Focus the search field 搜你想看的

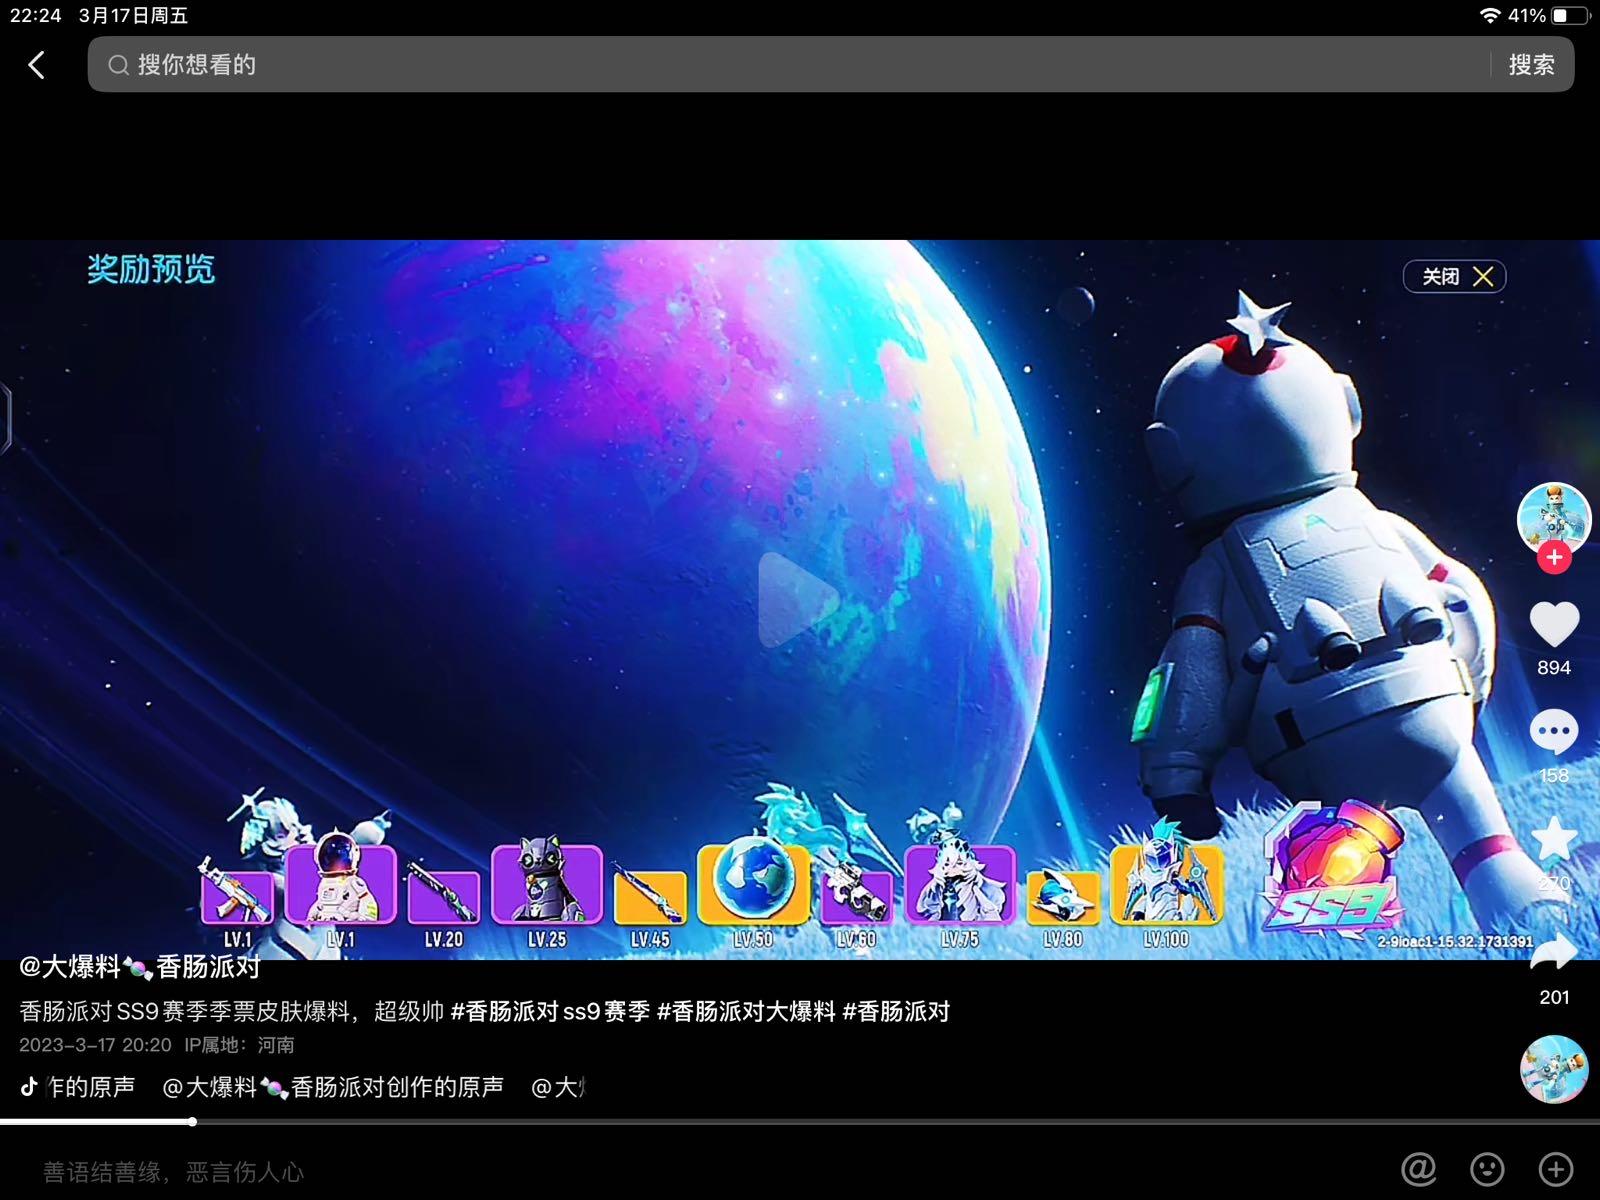pos(830,64)
